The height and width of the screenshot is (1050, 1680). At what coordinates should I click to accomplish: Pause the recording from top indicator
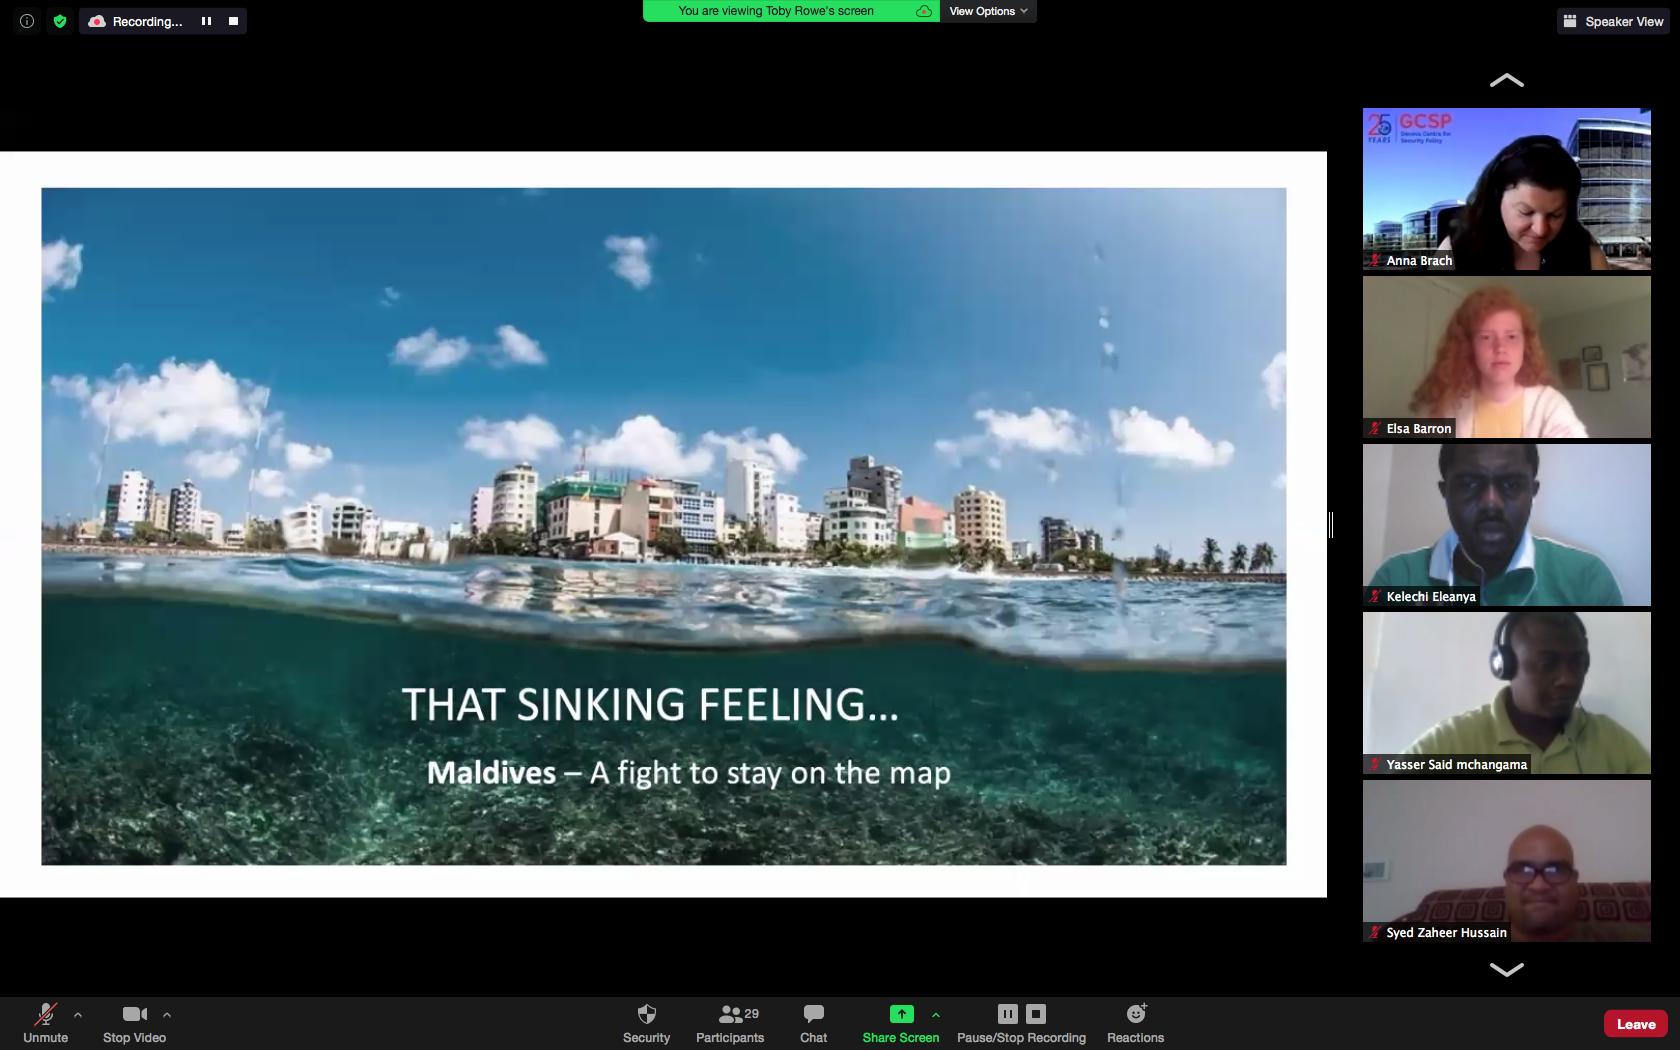click(206, 21)
